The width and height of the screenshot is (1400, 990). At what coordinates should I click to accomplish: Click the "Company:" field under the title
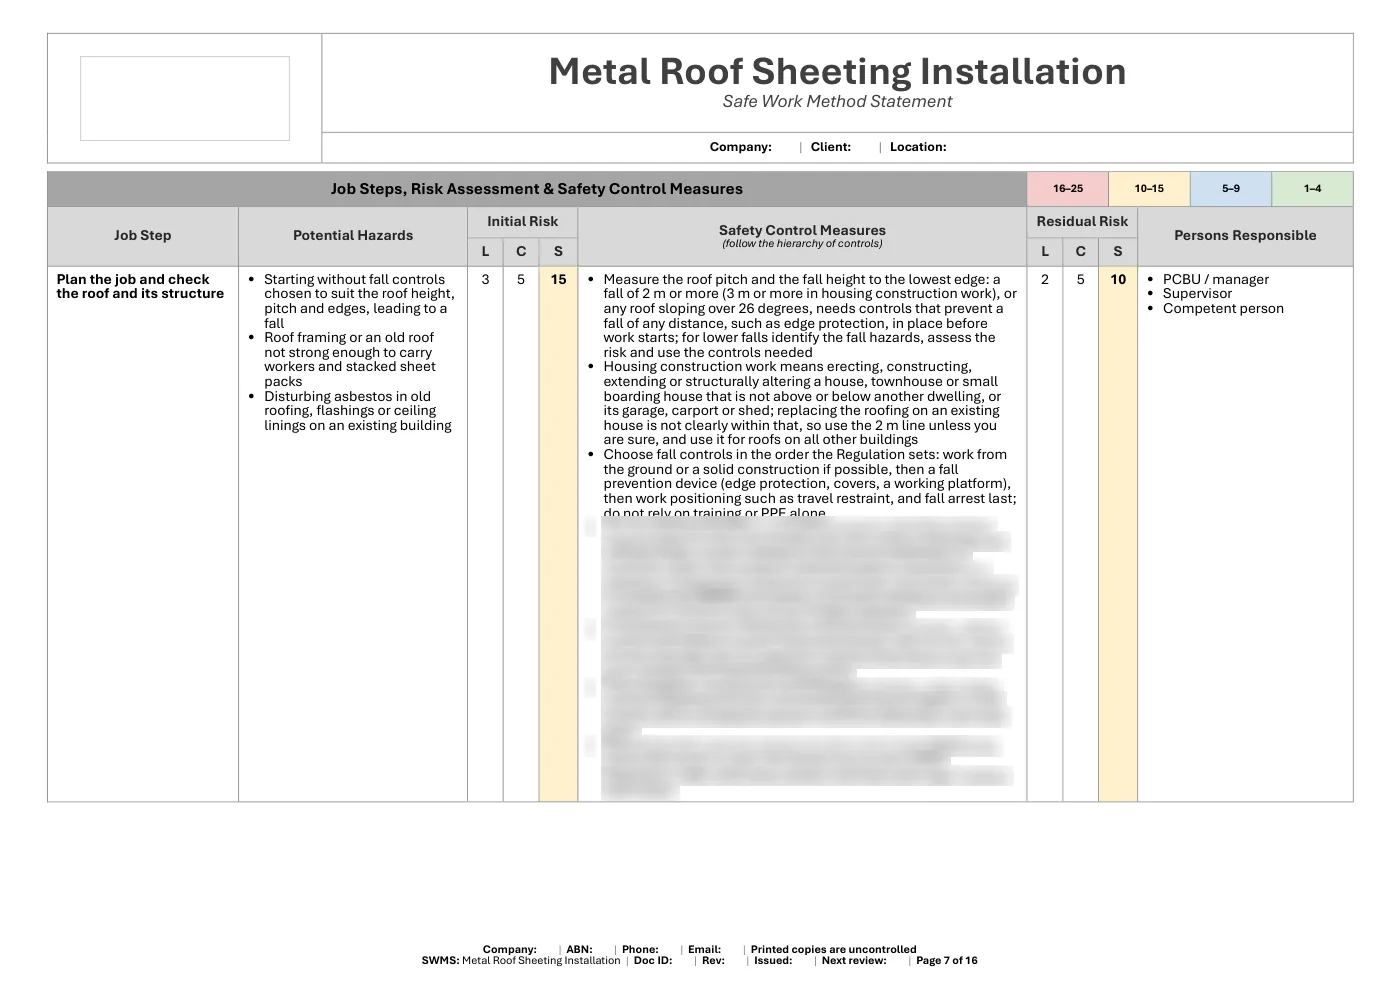pos(740,147)
